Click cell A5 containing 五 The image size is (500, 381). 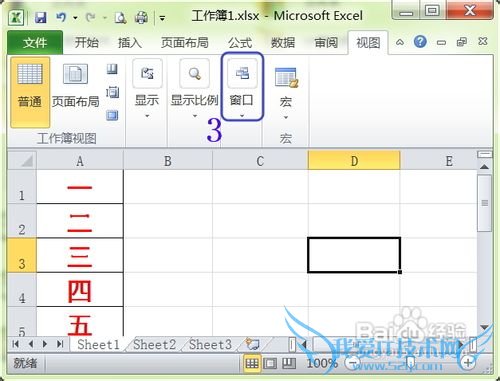pos(80,322)
